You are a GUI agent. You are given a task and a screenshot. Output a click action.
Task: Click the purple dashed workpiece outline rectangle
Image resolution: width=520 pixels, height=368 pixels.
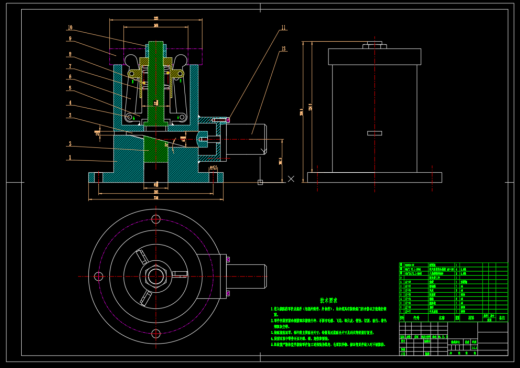[x=156, y=56]
